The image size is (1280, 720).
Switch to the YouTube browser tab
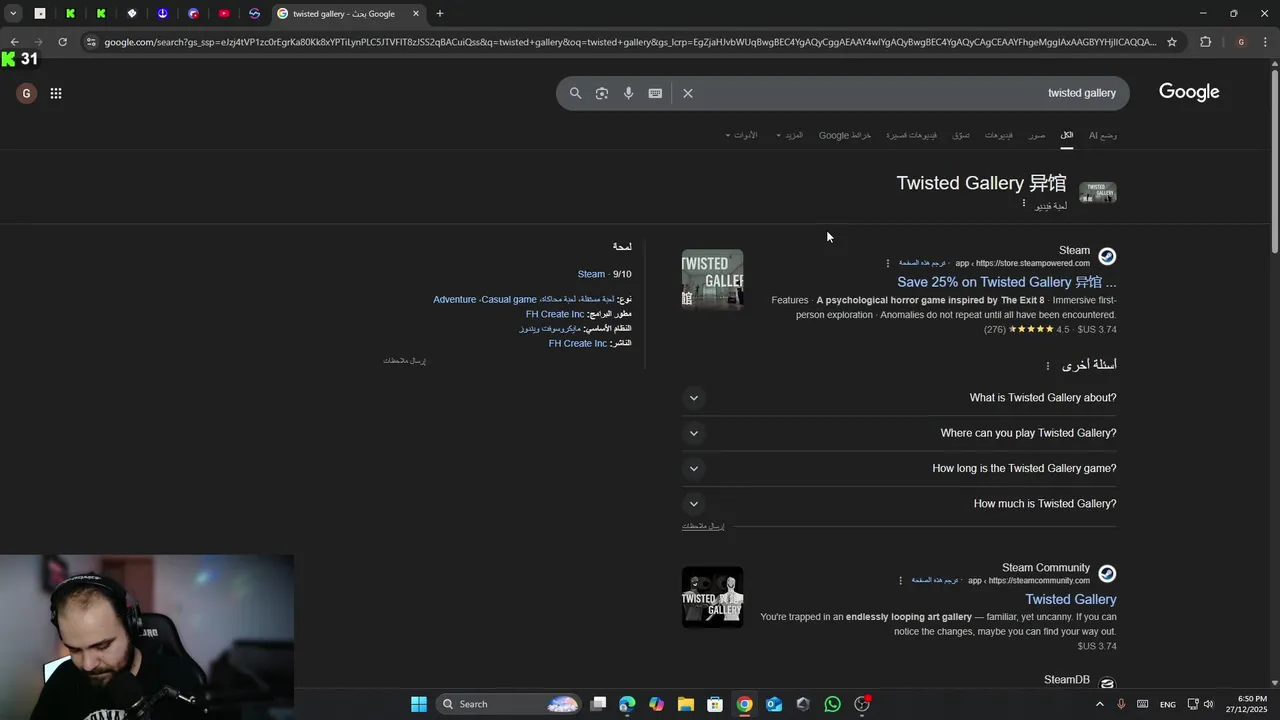click(x=224, y=14)
